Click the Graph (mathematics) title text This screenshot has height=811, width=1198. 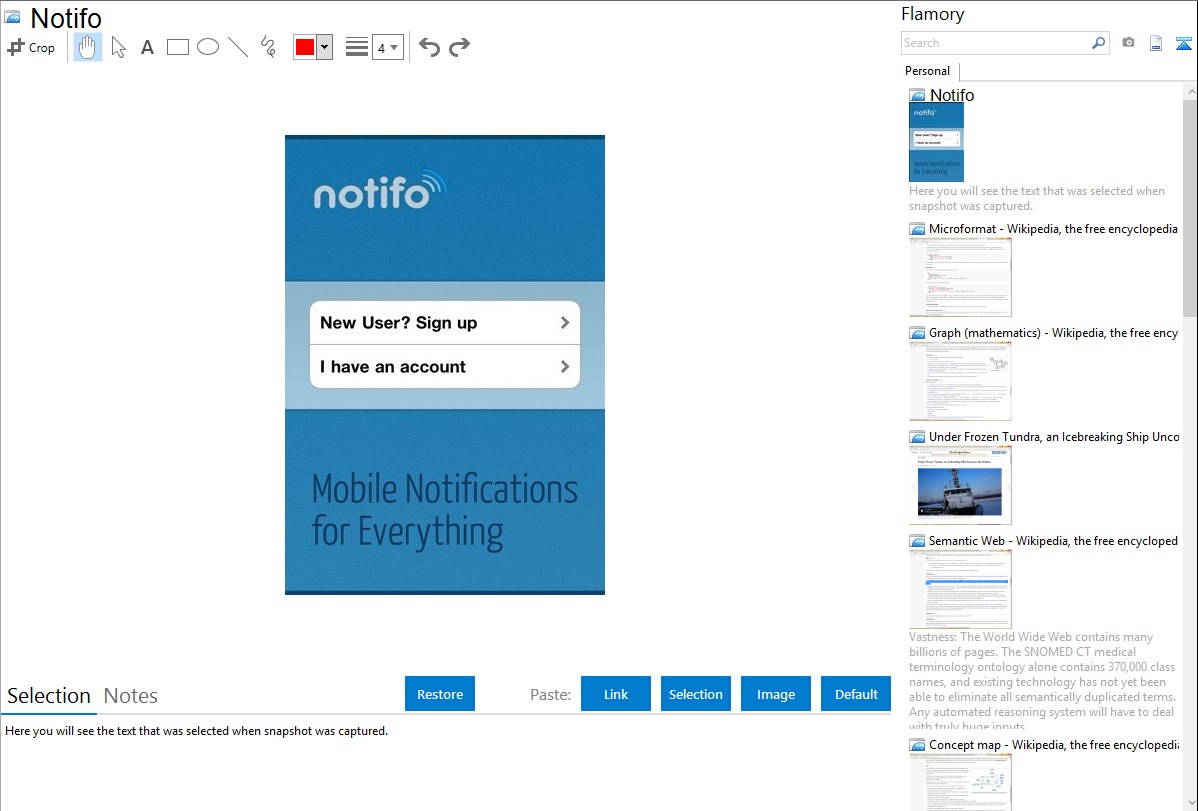1053,333
